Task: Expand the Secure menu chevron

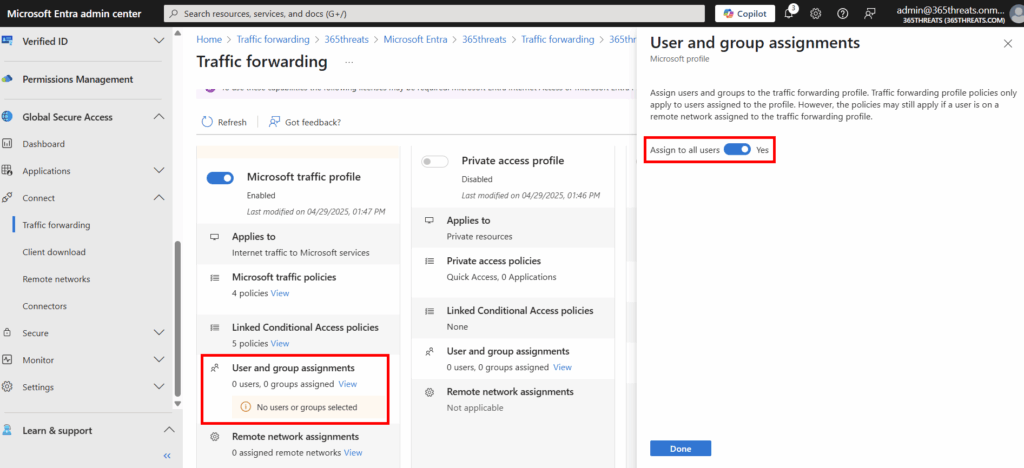Action: (x=159, y=332)
